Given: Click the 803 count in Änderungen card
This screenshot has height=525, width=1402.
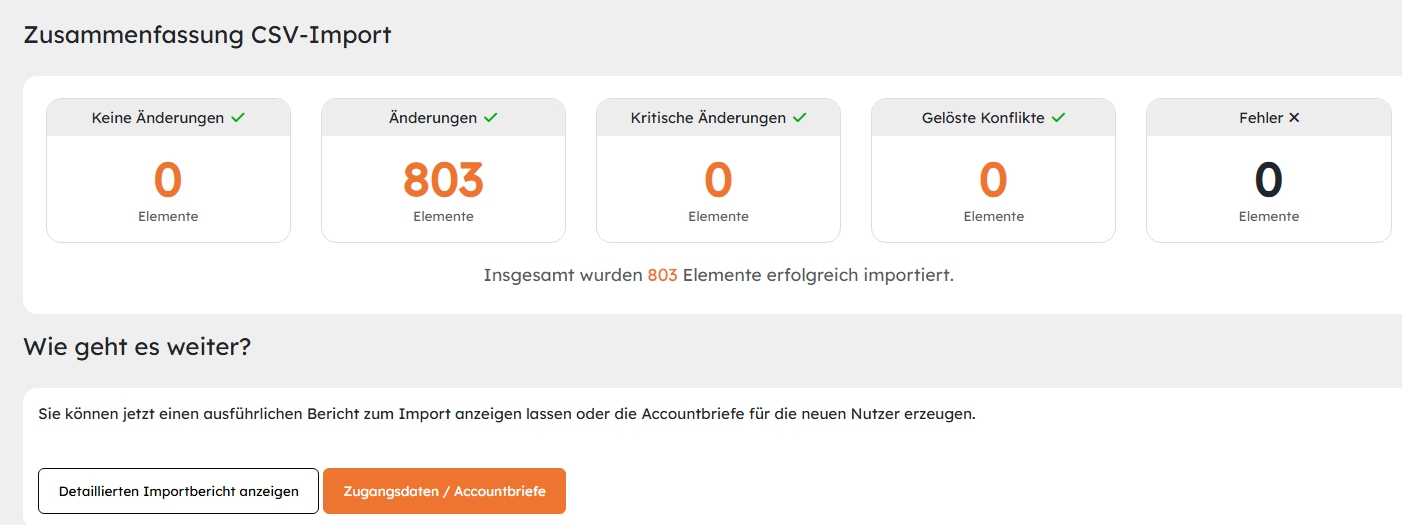Looking at the screenshot, I should (x=443, y=180).
